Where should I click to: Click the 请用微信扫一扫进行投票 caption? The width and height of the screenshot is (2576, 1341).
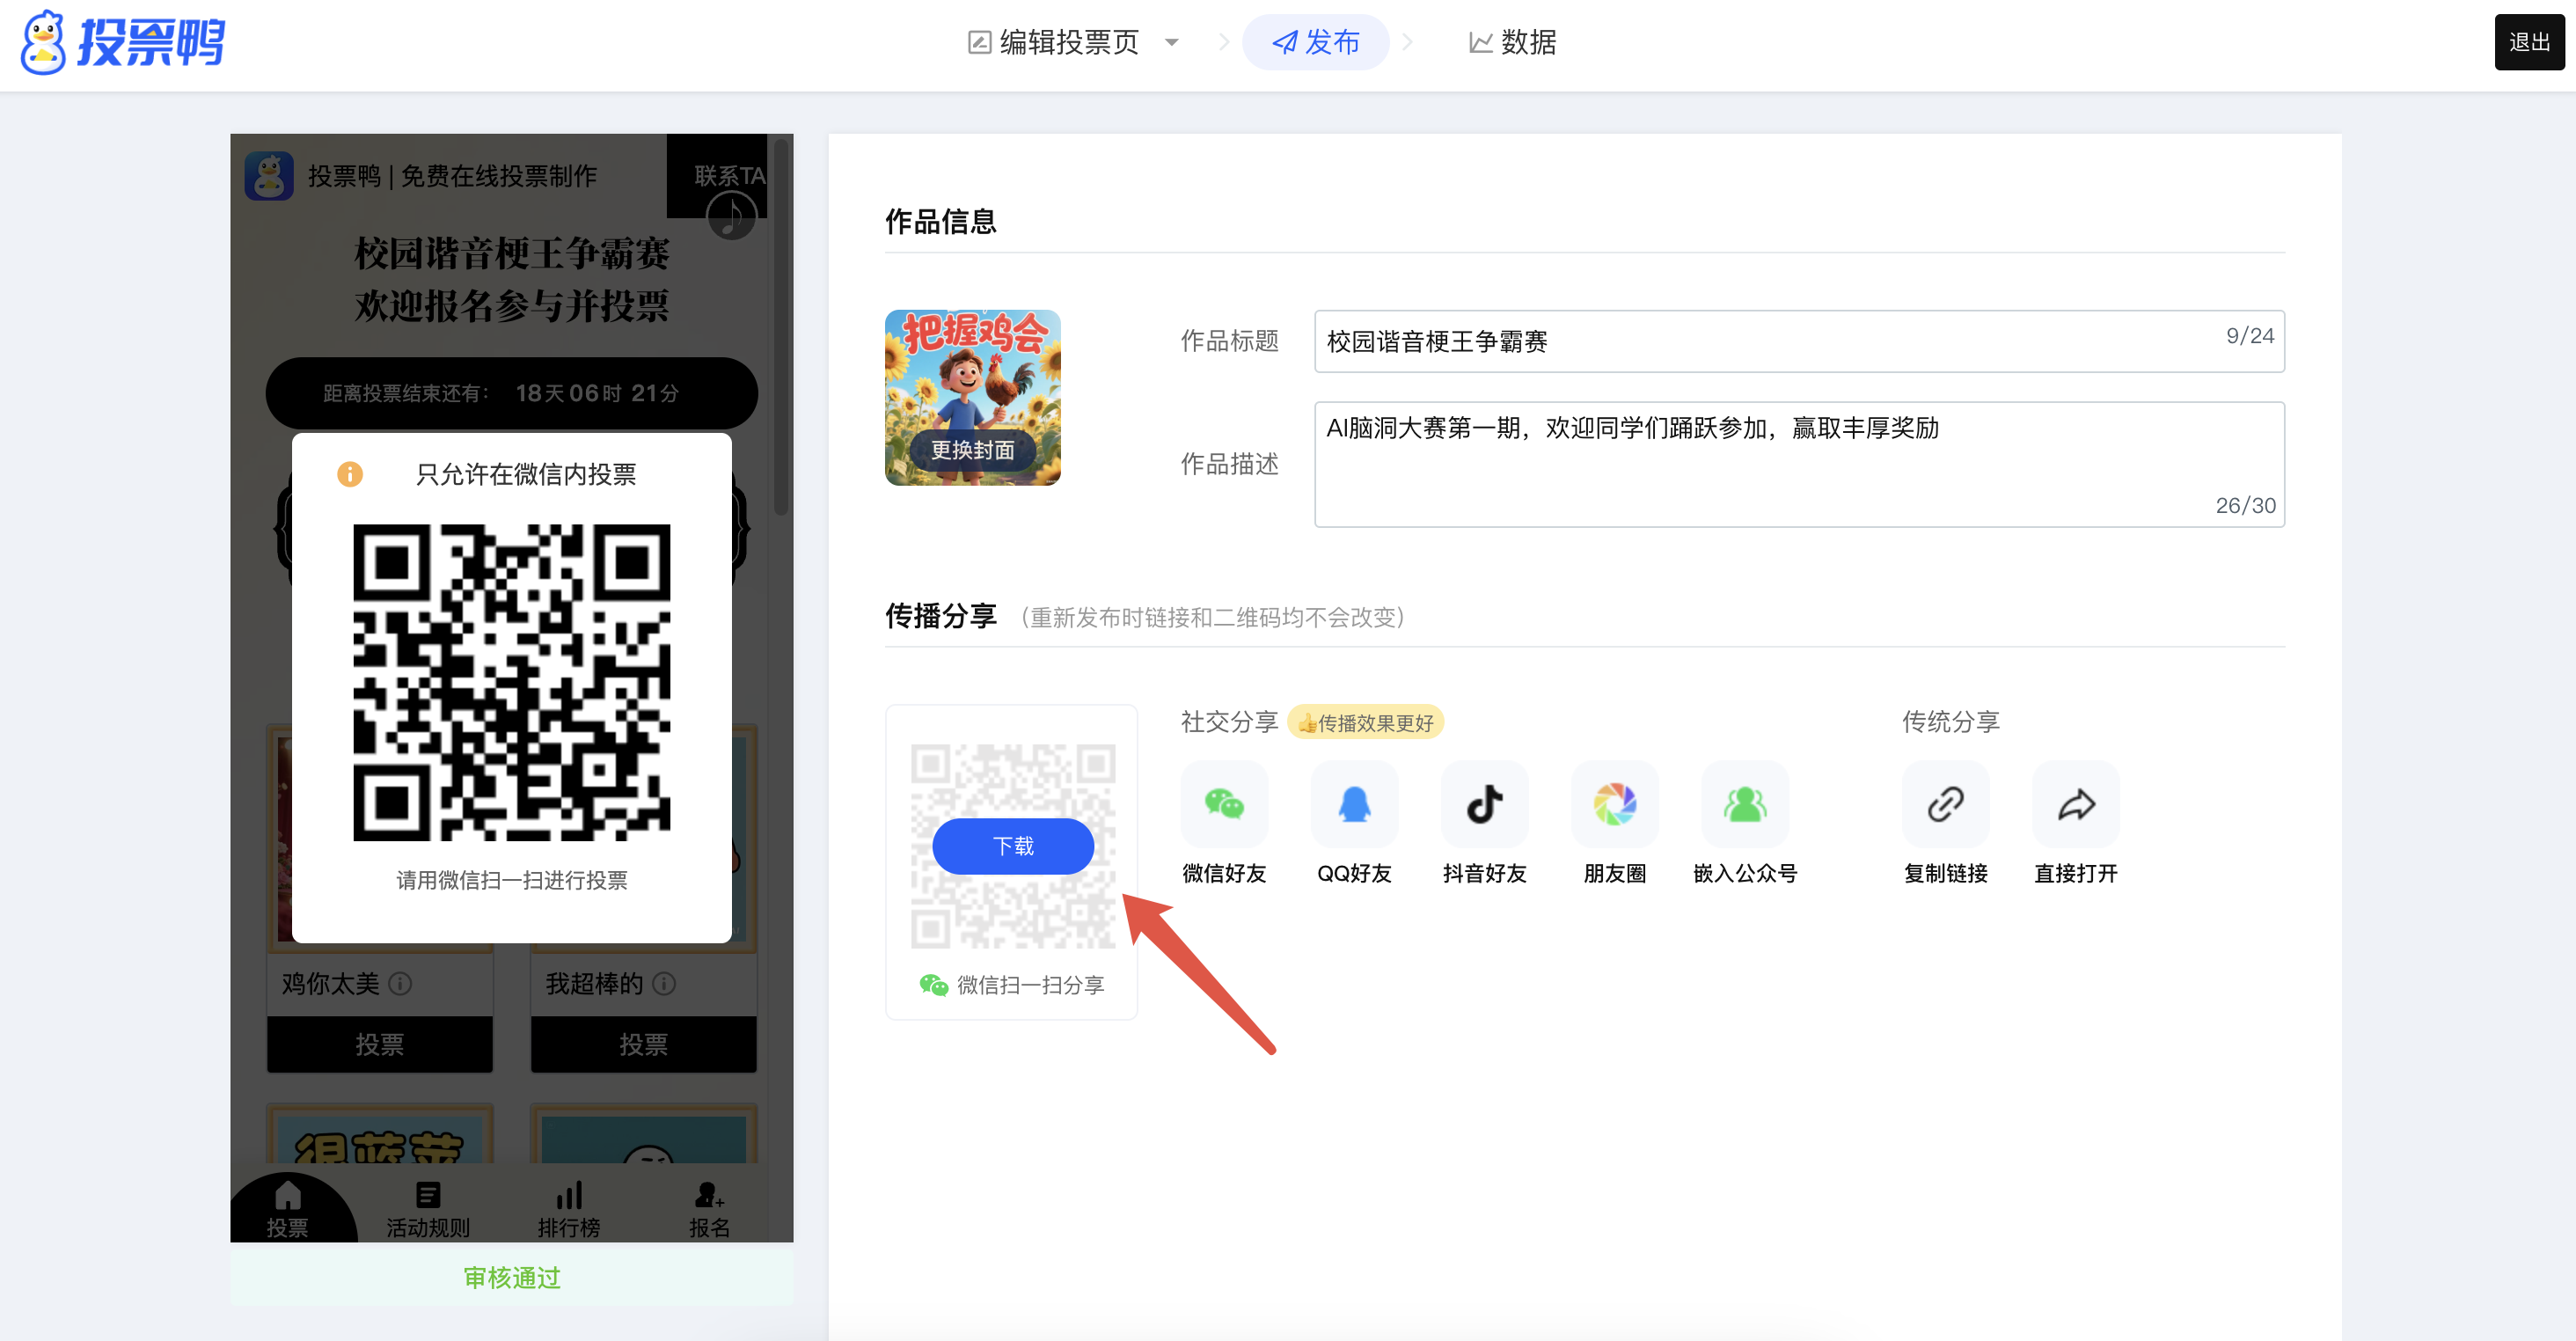512,880
